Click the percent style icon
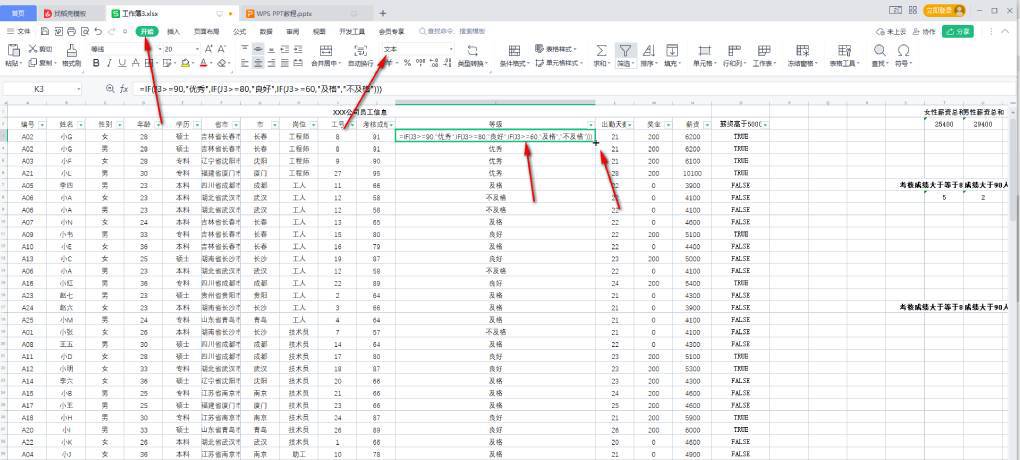Viewport: 1020px width, 460px height. pos(407,63)
